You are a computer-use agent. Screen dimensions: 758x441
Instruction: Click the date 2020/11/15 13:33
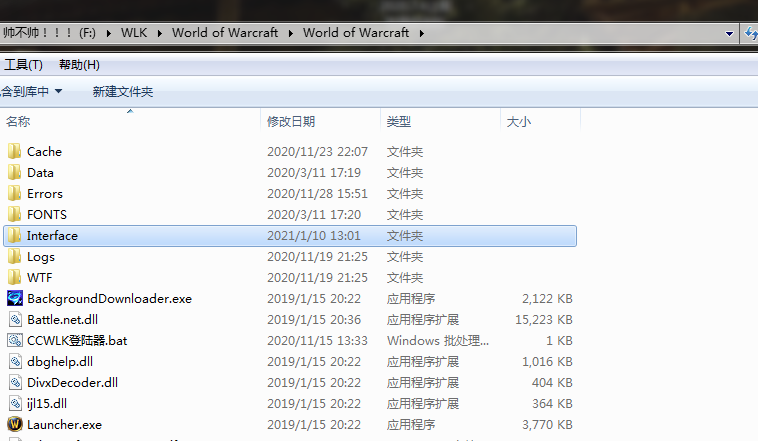point(317,340)
